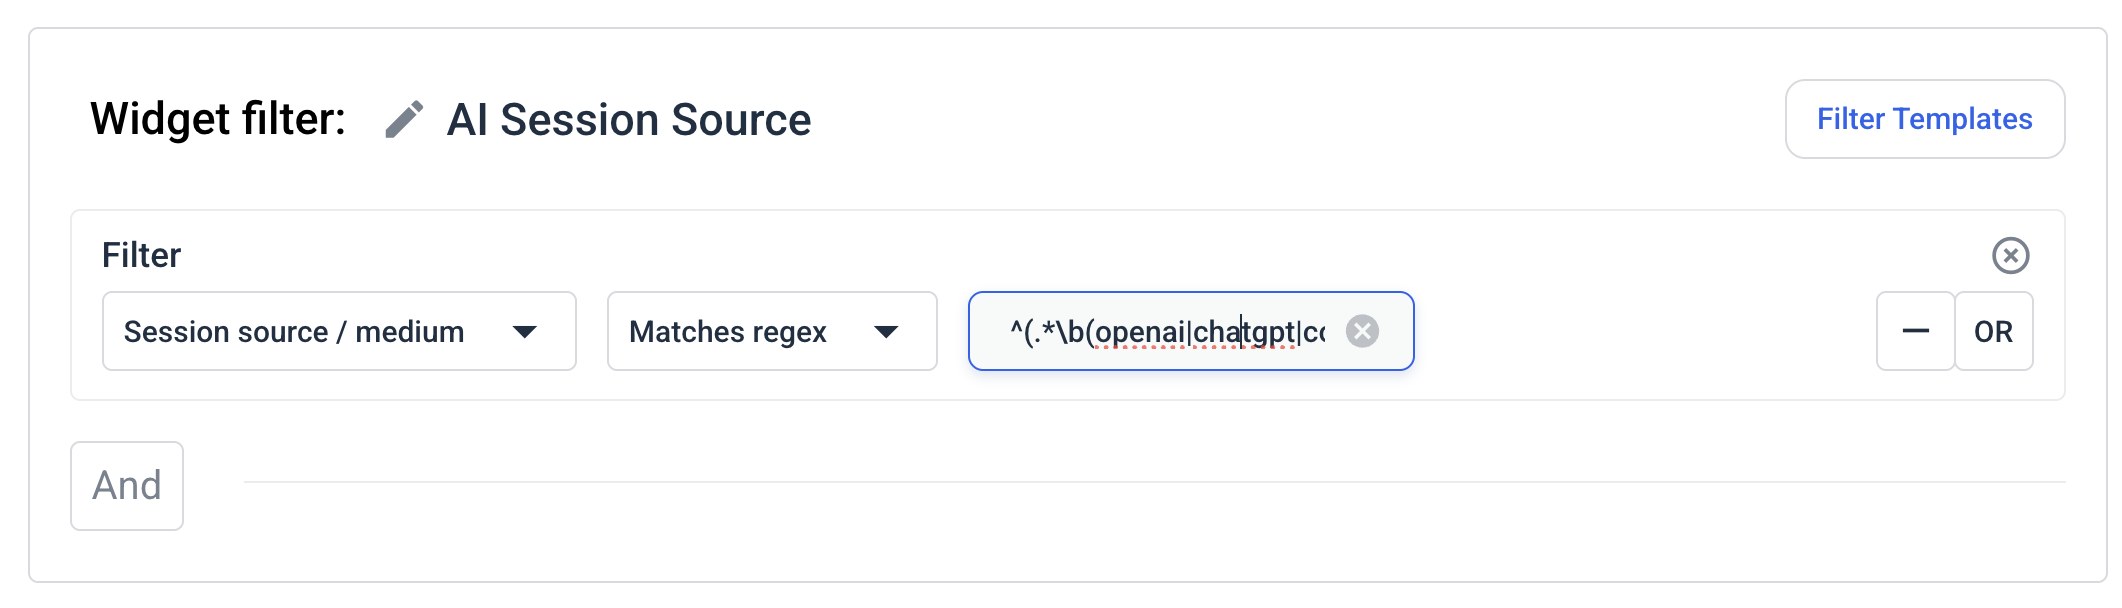2122x608 pixels.
Task: Click the delete icon at the Filter section corner
Action: point(2011,255)
